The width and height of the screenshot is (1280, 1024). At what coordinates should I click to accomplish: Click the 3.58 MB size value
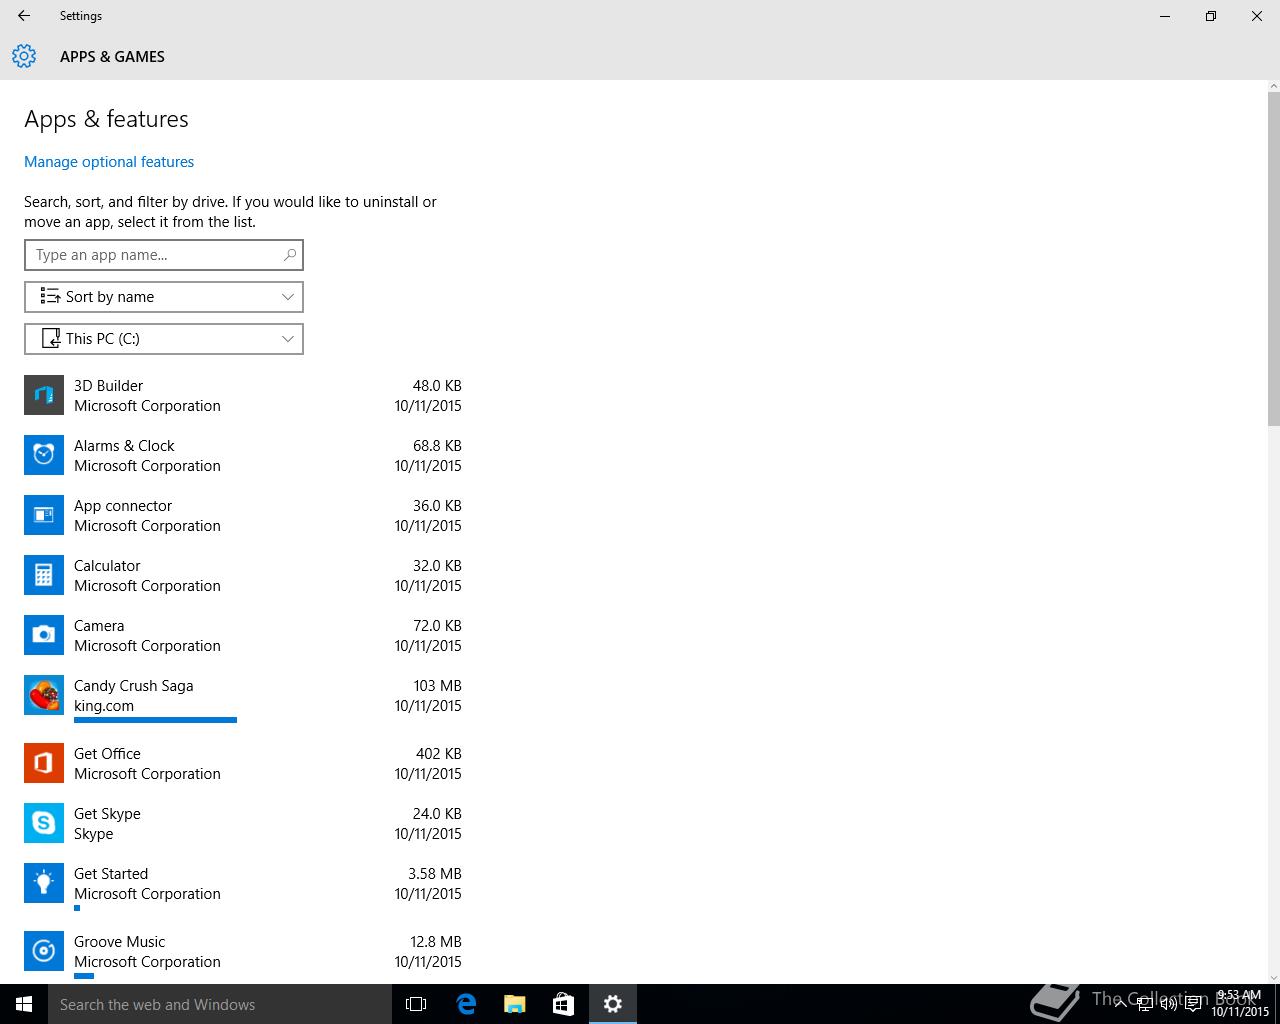click(x=435, y=874)
